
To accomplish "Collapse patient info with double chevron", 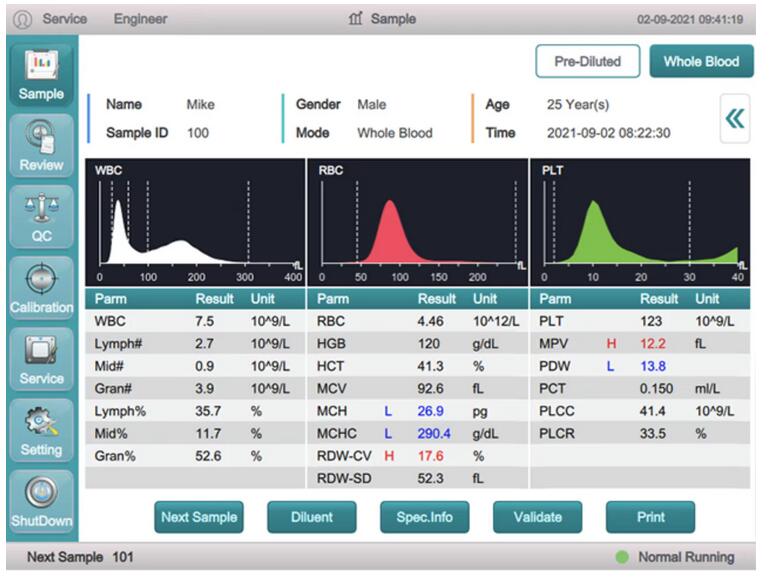I will pyautogui.click(x=734, y=119).
